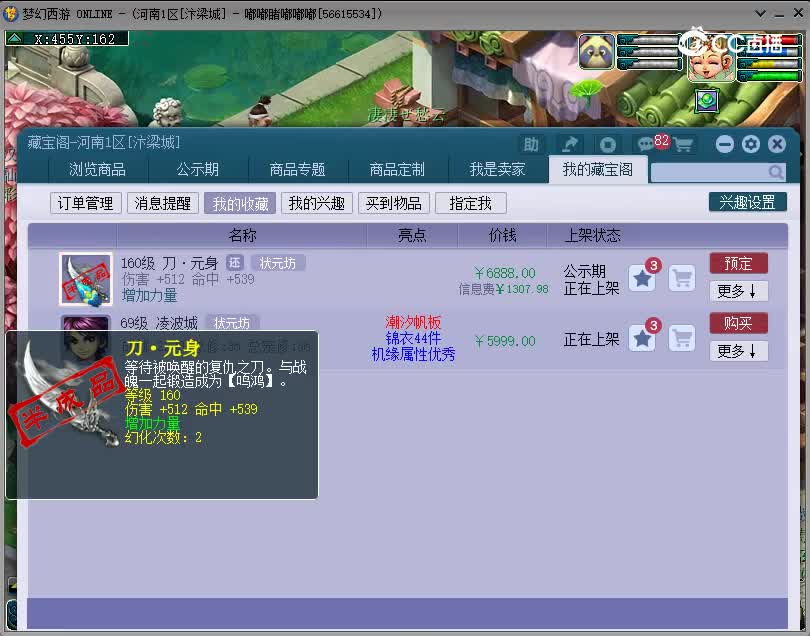Click 购买 button for 凌波城 character
Screen dimensions: 810x636
coord(738,323)
